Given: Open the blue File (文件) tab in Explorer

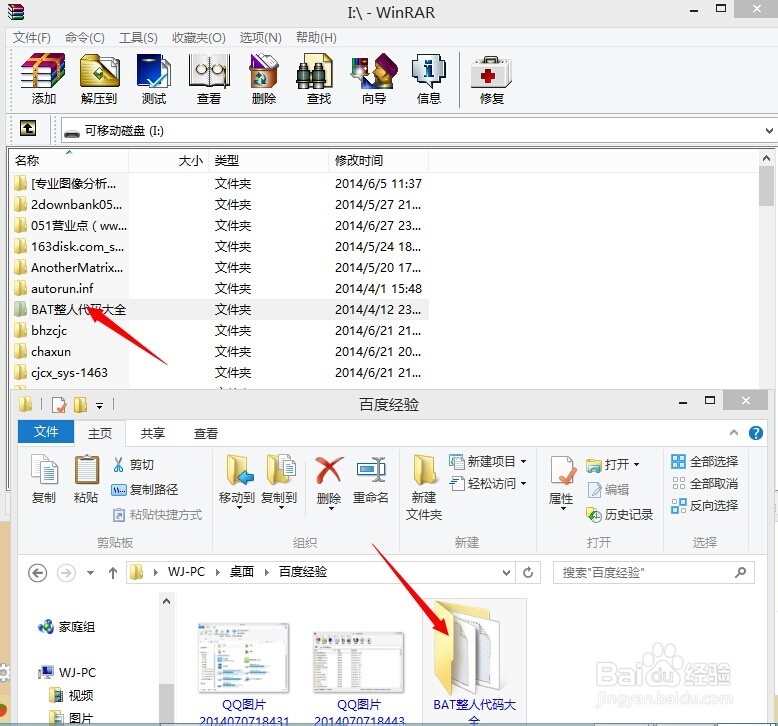Looking at the screenshot, I should click(x=46, y=432).
